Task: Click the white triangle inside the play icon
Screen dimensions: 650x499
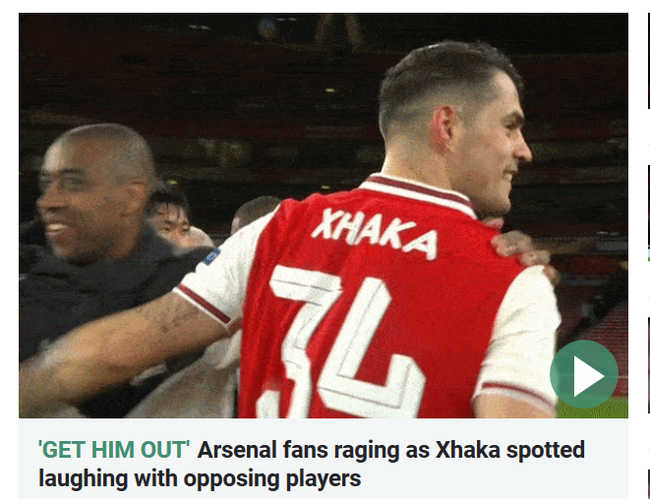Action: tap(586, 376)
